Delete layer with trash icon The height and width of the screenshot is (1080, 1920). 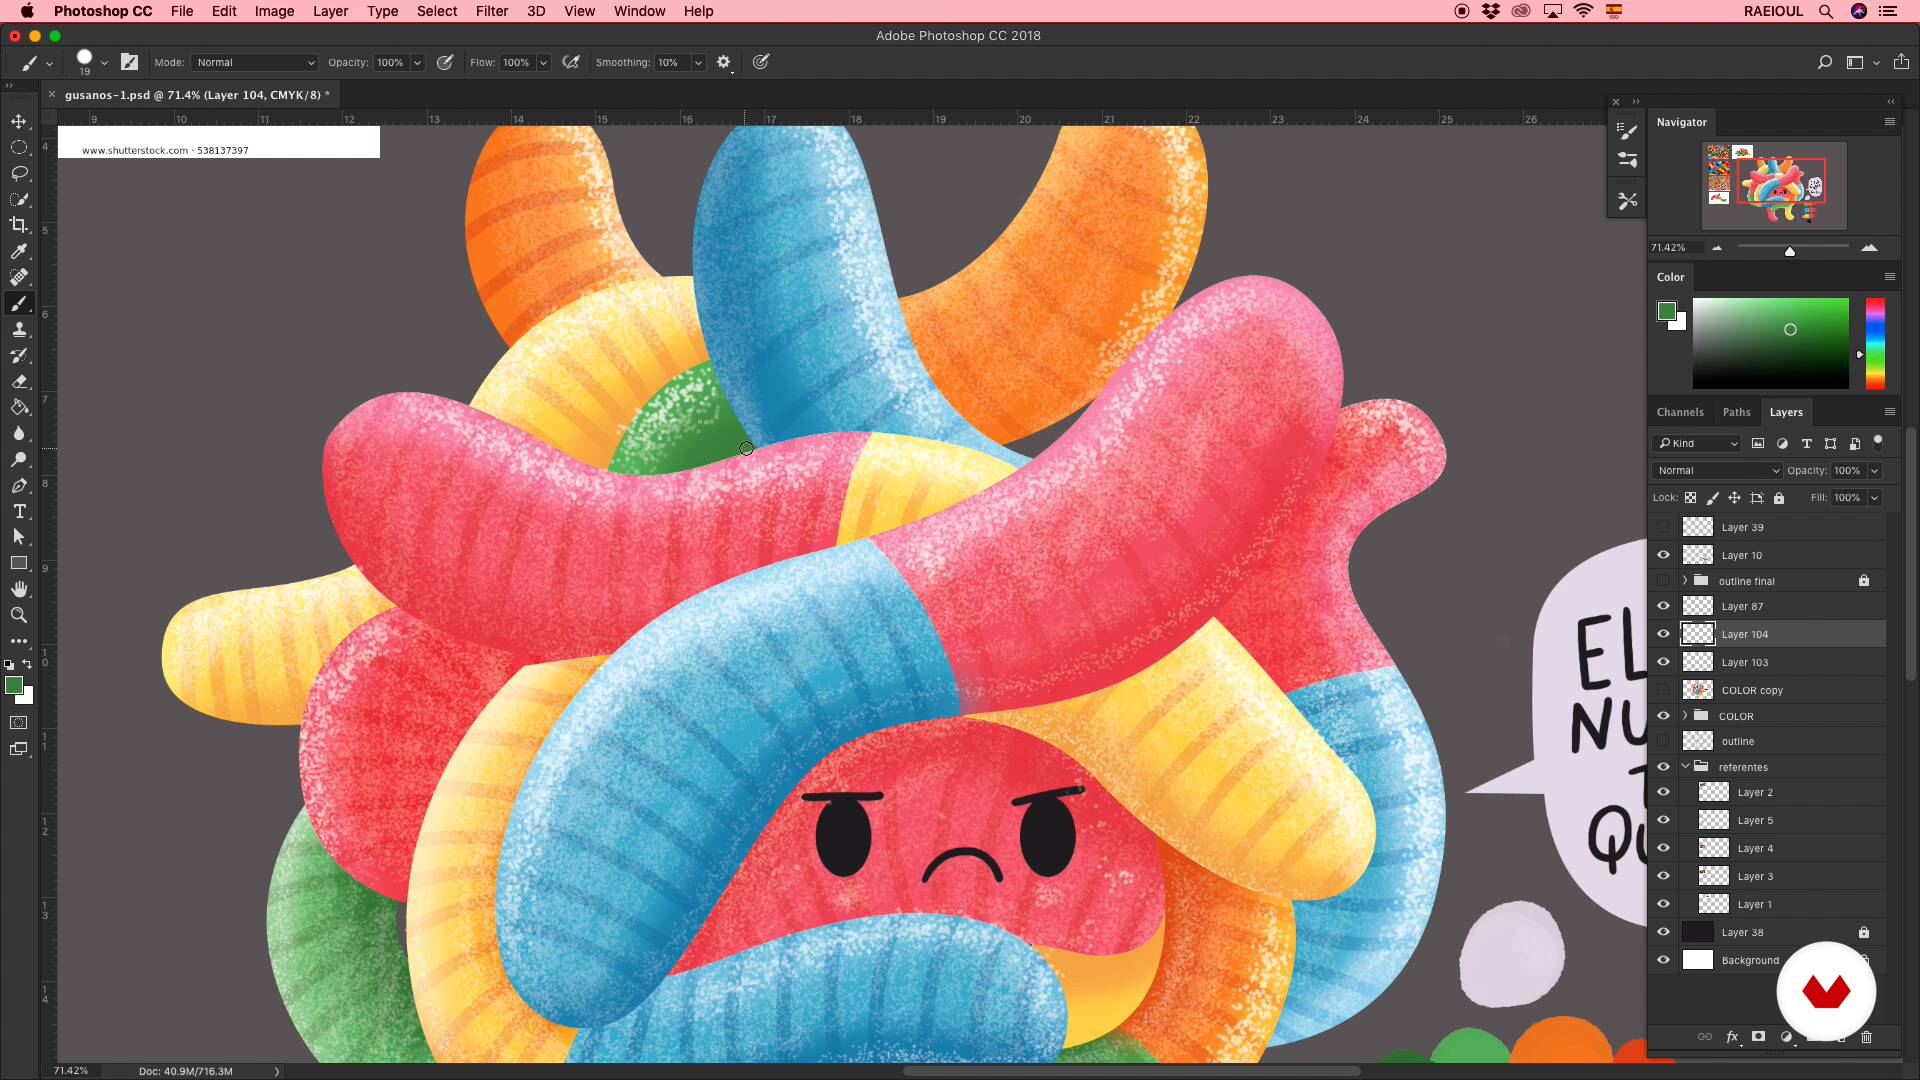pos(1866,1037)
